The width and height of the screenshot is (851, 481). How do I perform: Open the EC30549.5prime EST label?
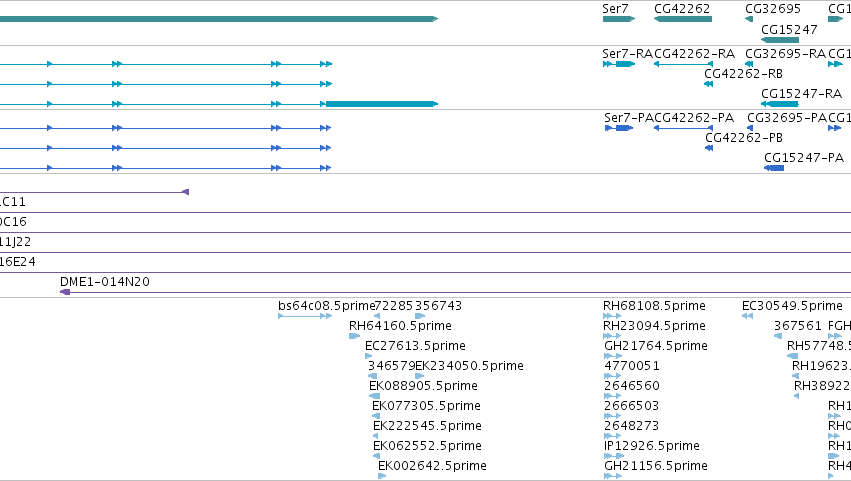pyautogui.click(x=792, y=306)
